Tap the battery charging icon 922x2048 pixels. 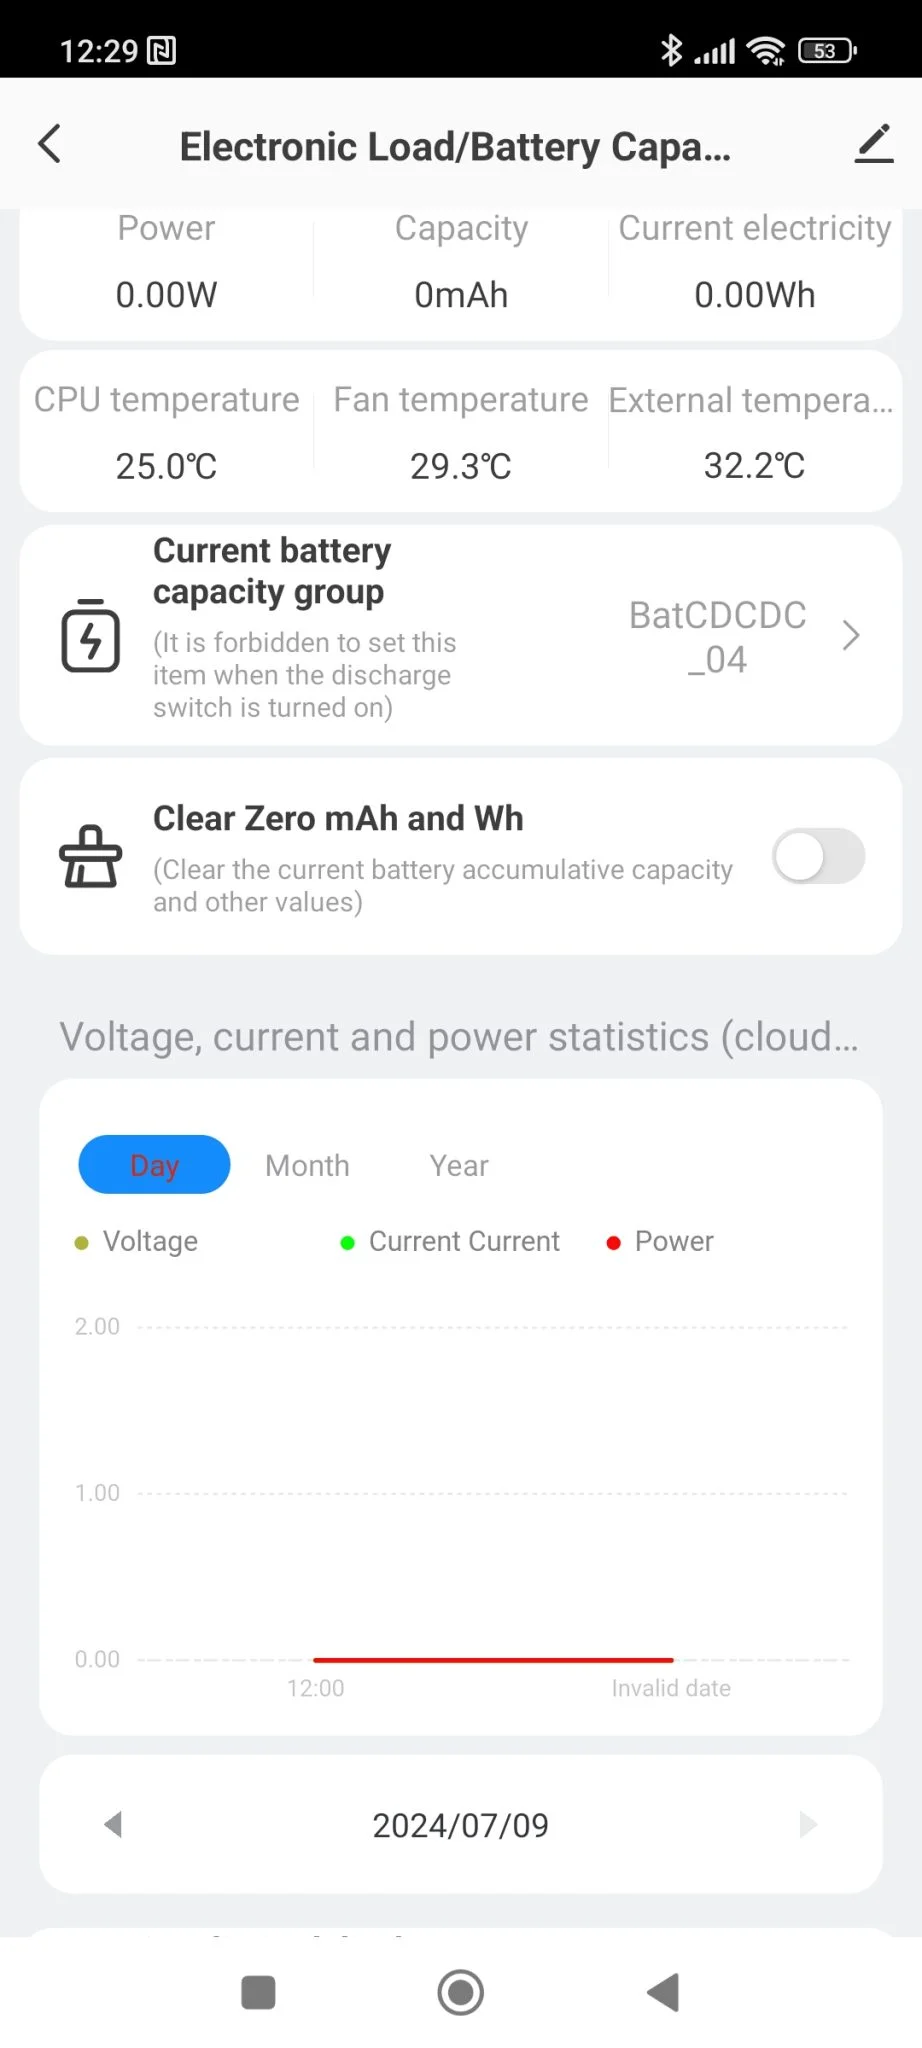pyautogui.click(x=91, y=636)
